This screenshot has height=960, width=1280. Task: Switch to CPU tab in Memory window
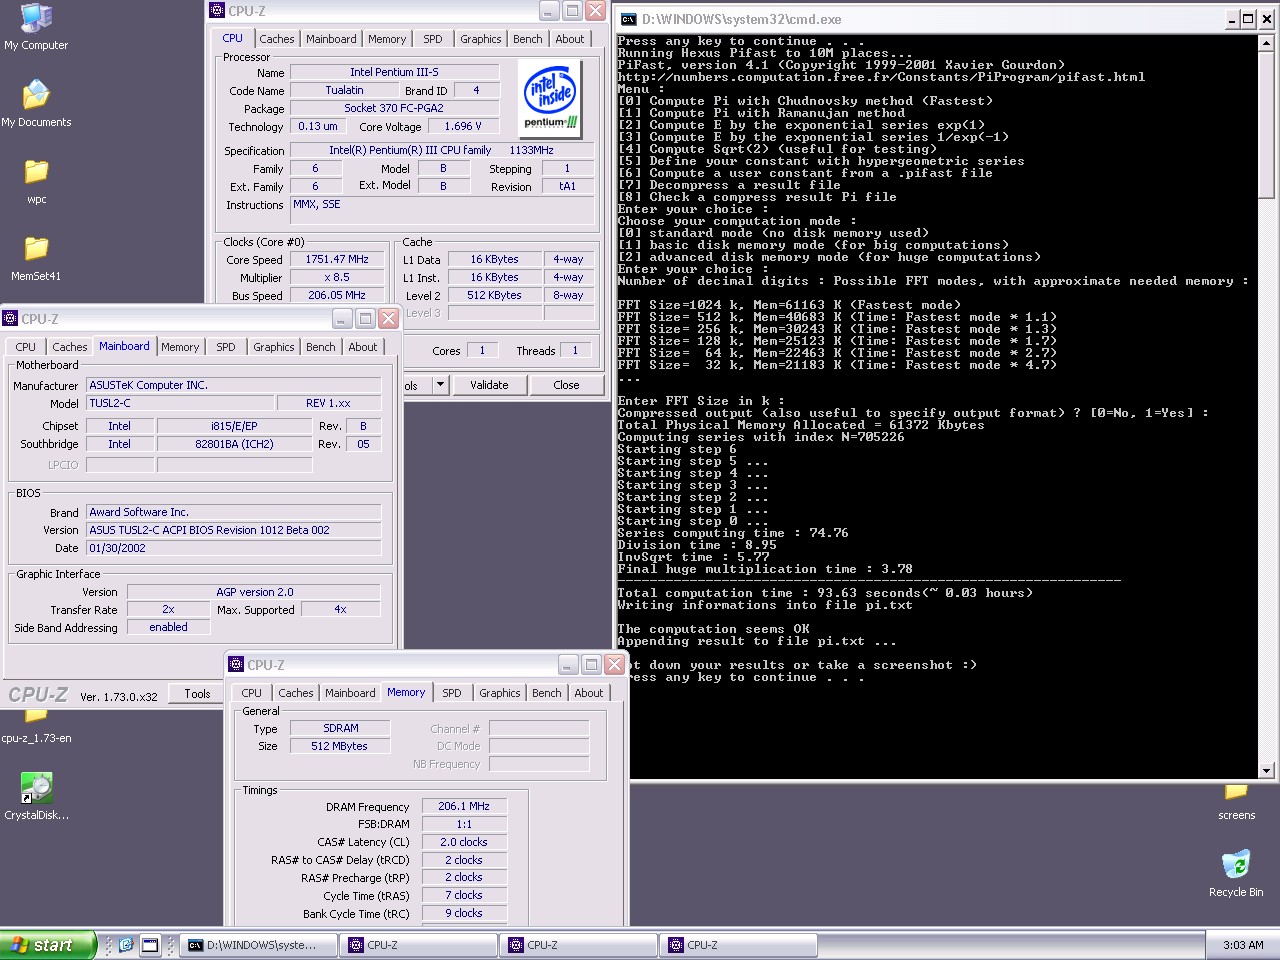pyautogui.click(x=252, y=693)
